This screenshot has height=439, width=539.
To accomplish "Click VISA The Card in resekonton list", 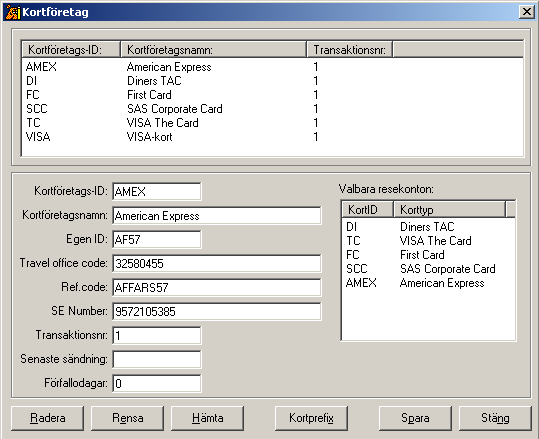I will point(436,241).
